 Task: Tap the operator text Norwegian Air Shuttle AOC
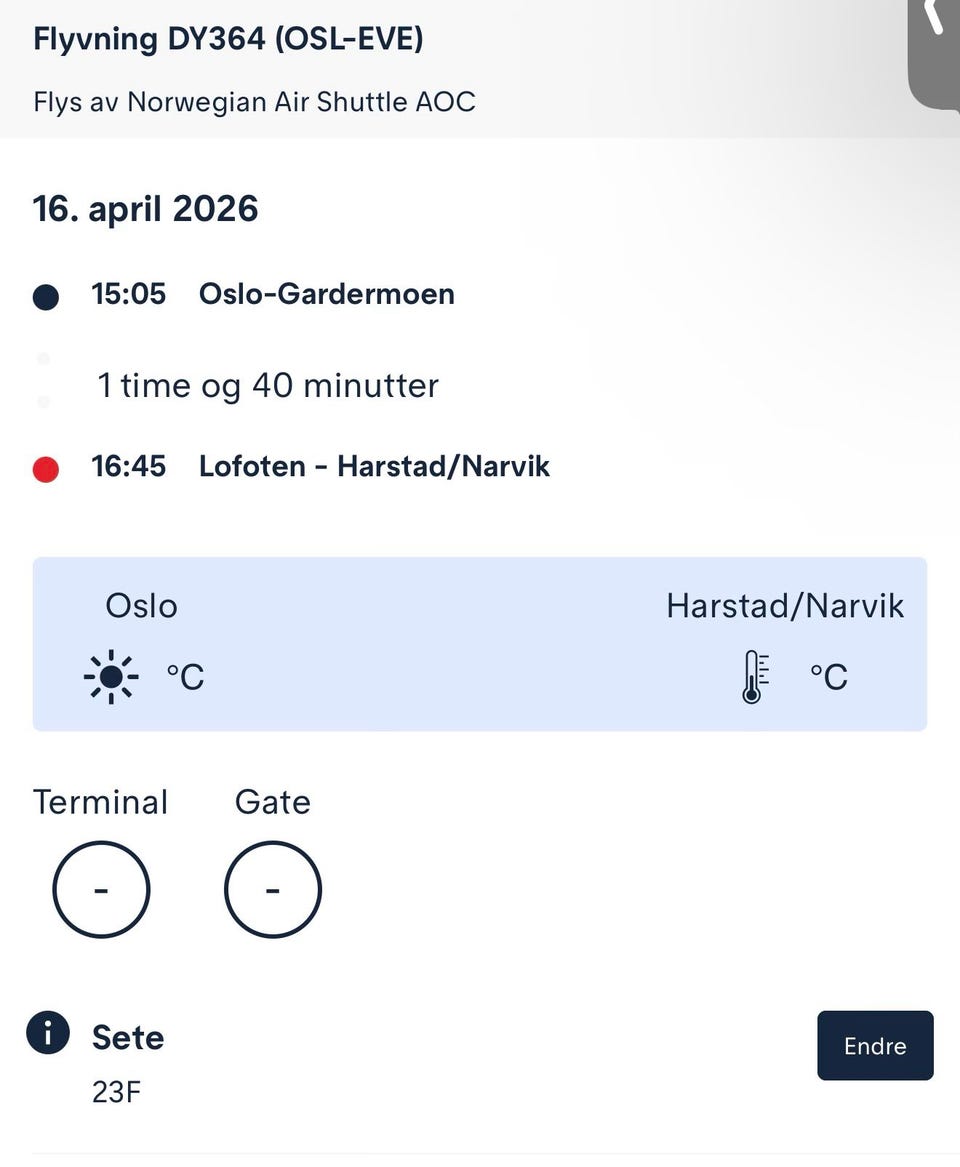(x=301, y=102)
